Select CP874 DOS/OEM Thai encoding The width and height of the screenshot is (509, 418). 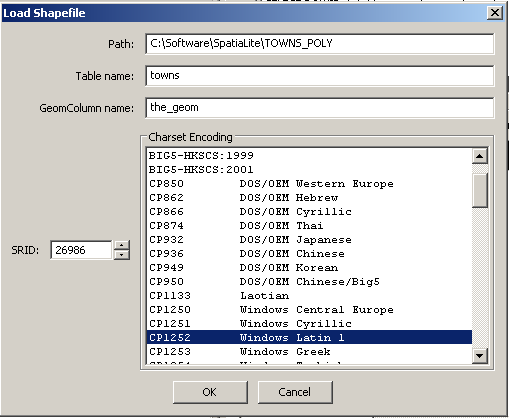click(309, 226)
